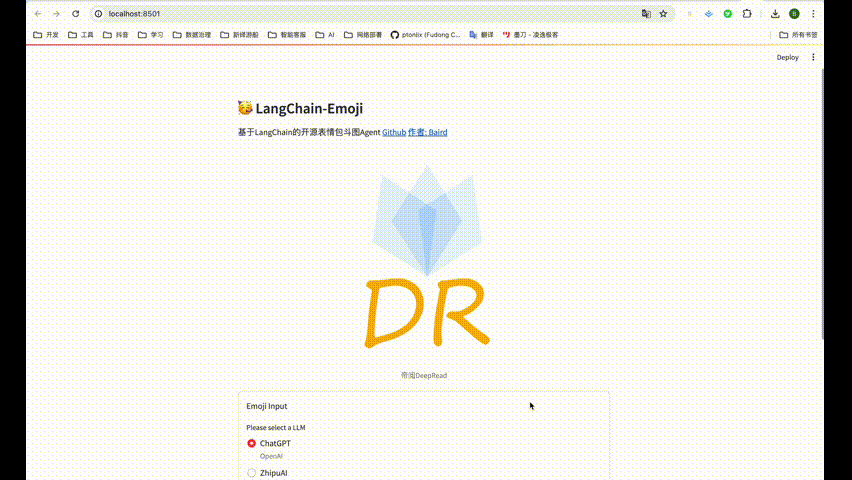Open the 工具 bookmarks folder
The image size is (852, 480).
pos(81,35)
